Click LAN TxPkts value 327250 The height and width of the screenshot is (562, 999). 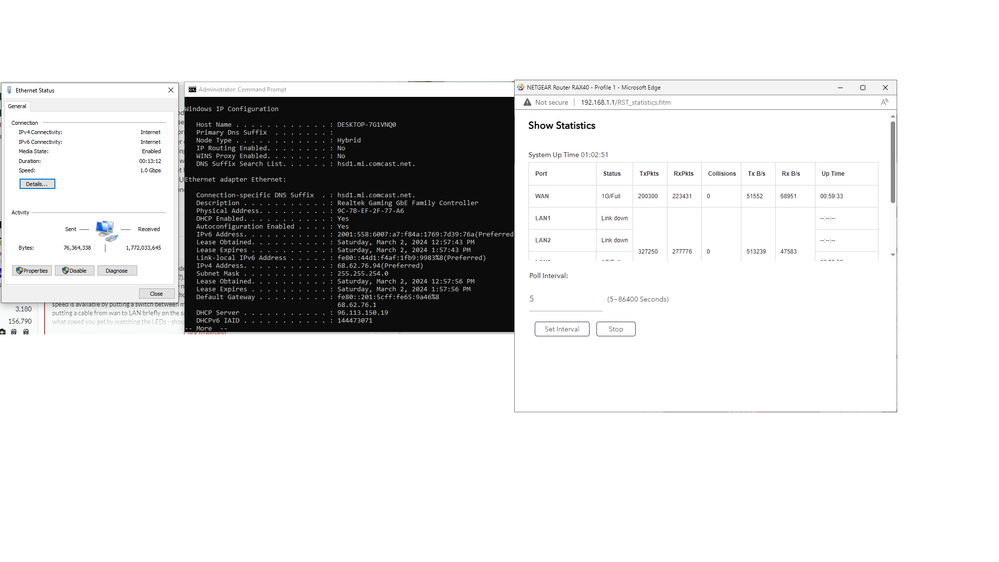pyautogui.click(x=648, y=252)
